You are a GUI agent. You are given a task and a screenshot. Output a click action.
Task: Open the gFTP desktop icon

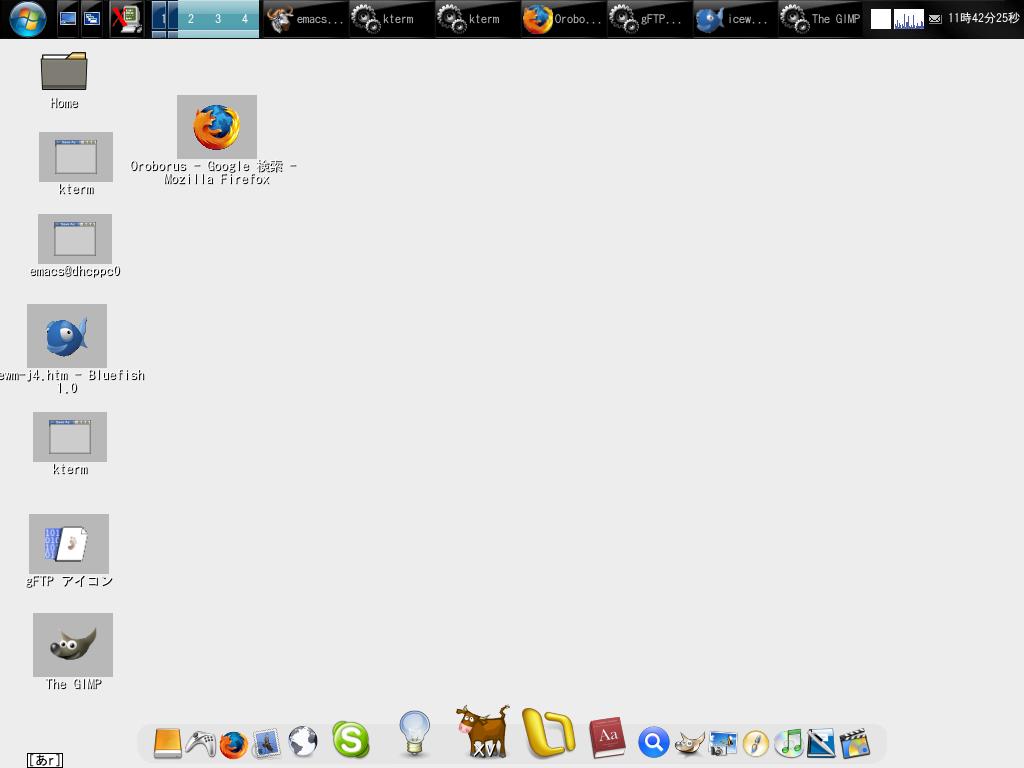[68, 544]
